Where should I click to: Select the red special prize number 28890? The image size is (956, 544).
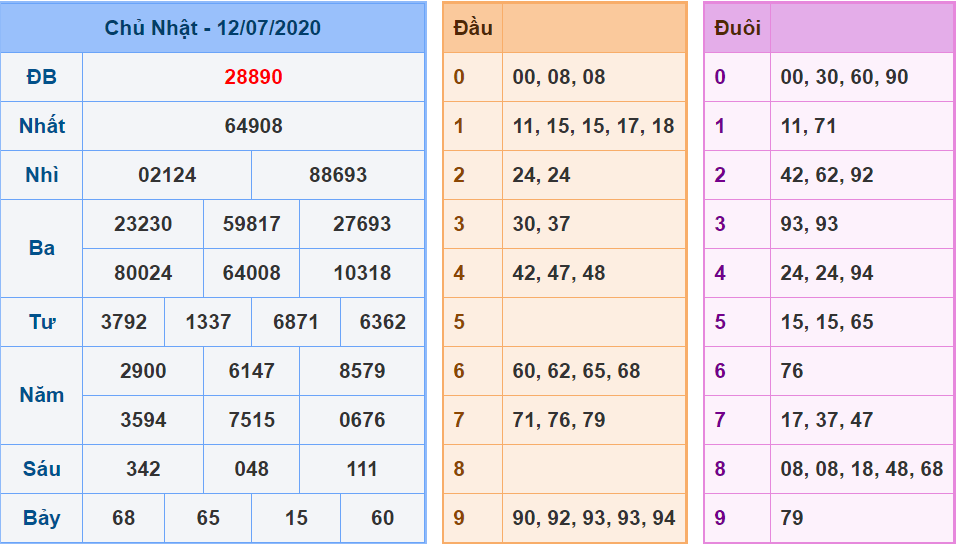tap(253, 77)
